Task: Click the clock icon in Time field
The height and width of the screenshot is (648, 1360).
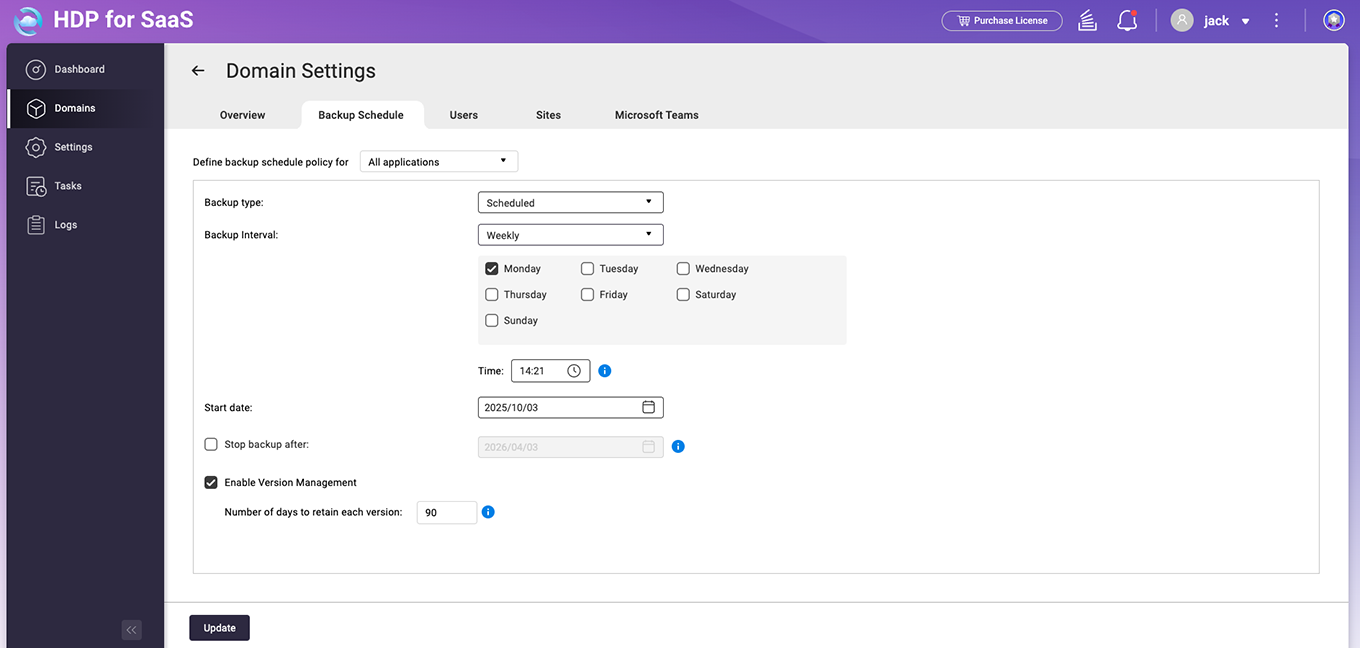Action: (574, 371)
